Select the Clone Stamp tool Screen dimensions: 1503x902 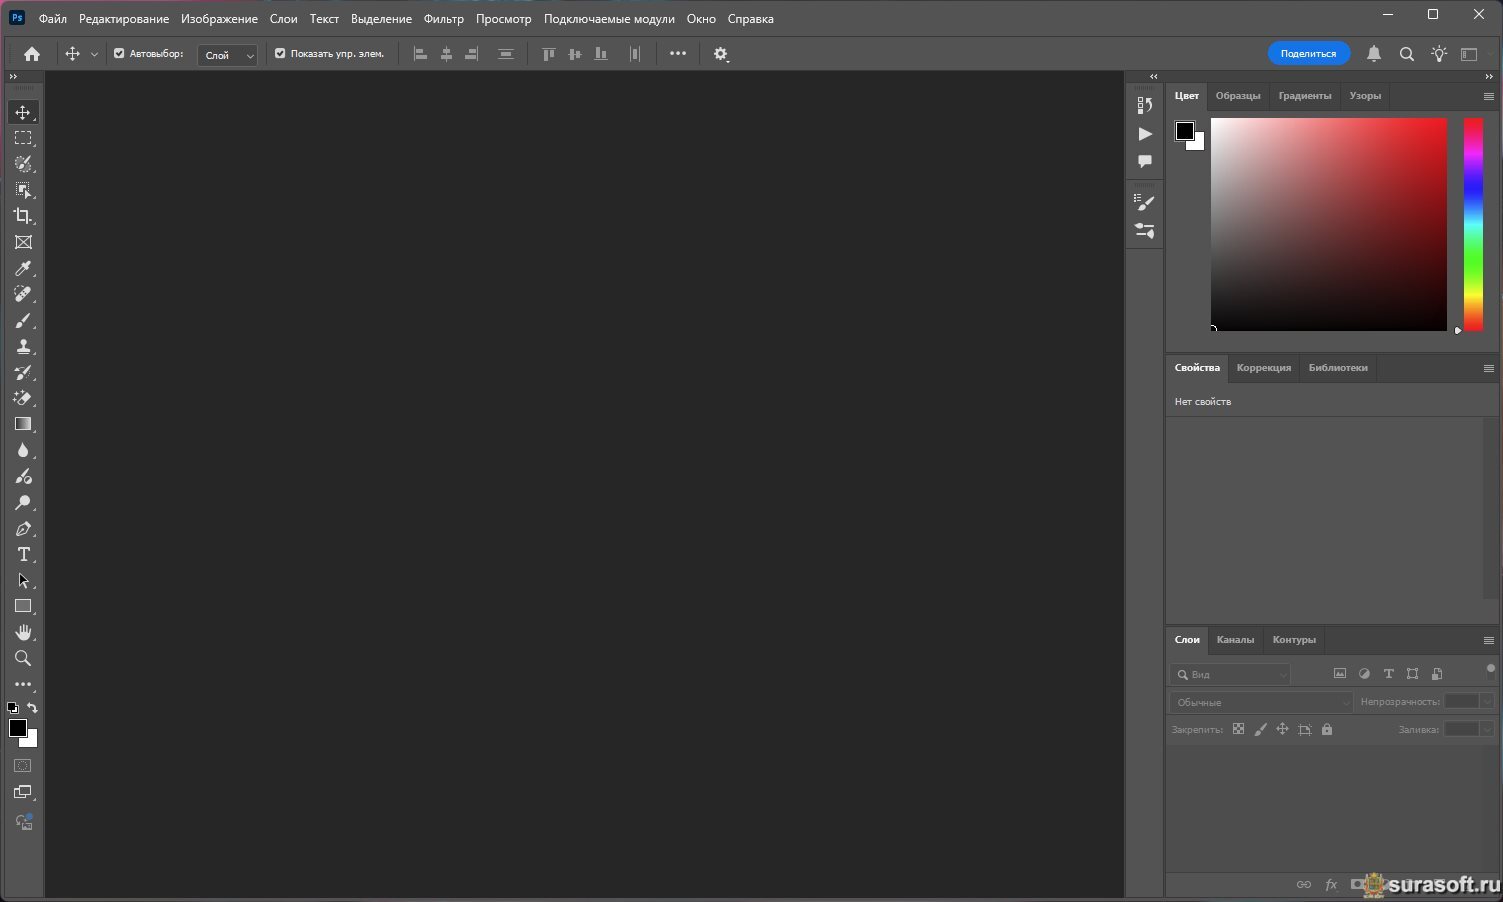pyautogui.click(x=23, y=346)
